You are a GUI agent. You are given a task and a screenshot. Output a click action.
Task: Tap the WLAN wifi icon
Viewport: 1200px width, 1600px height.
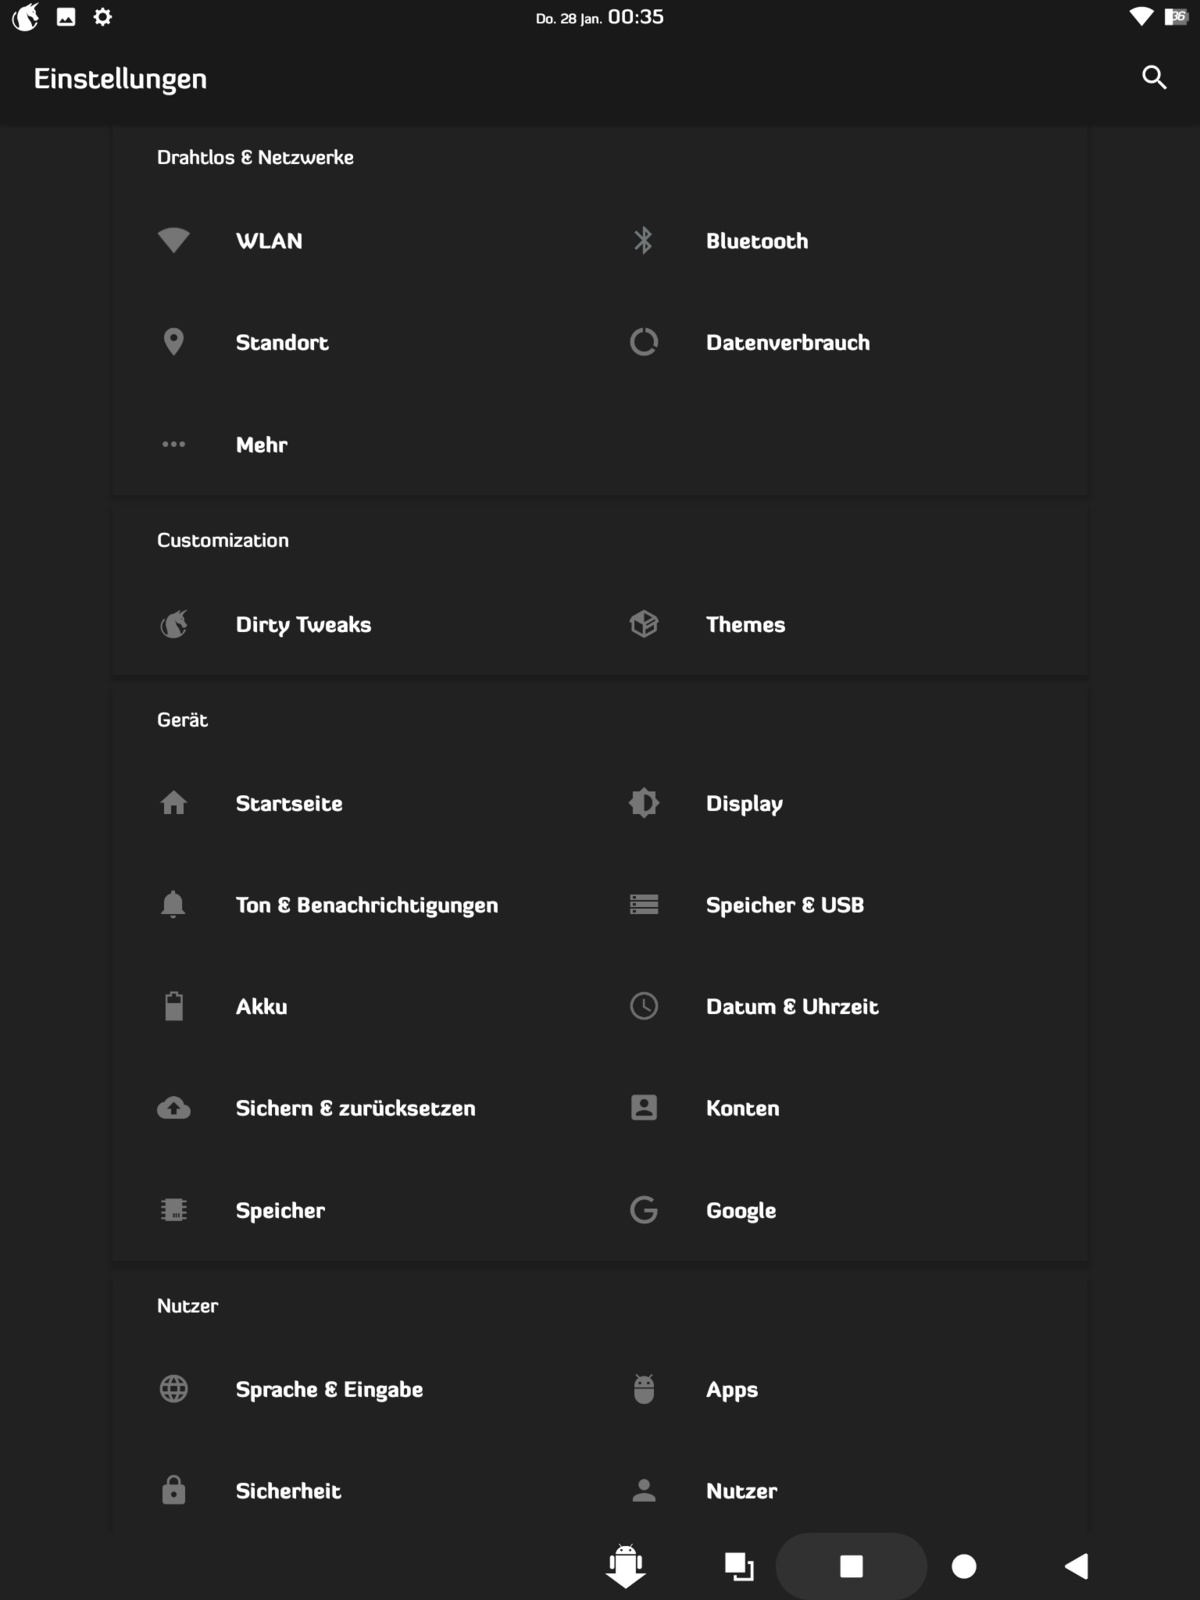click(x=174, y=240)
